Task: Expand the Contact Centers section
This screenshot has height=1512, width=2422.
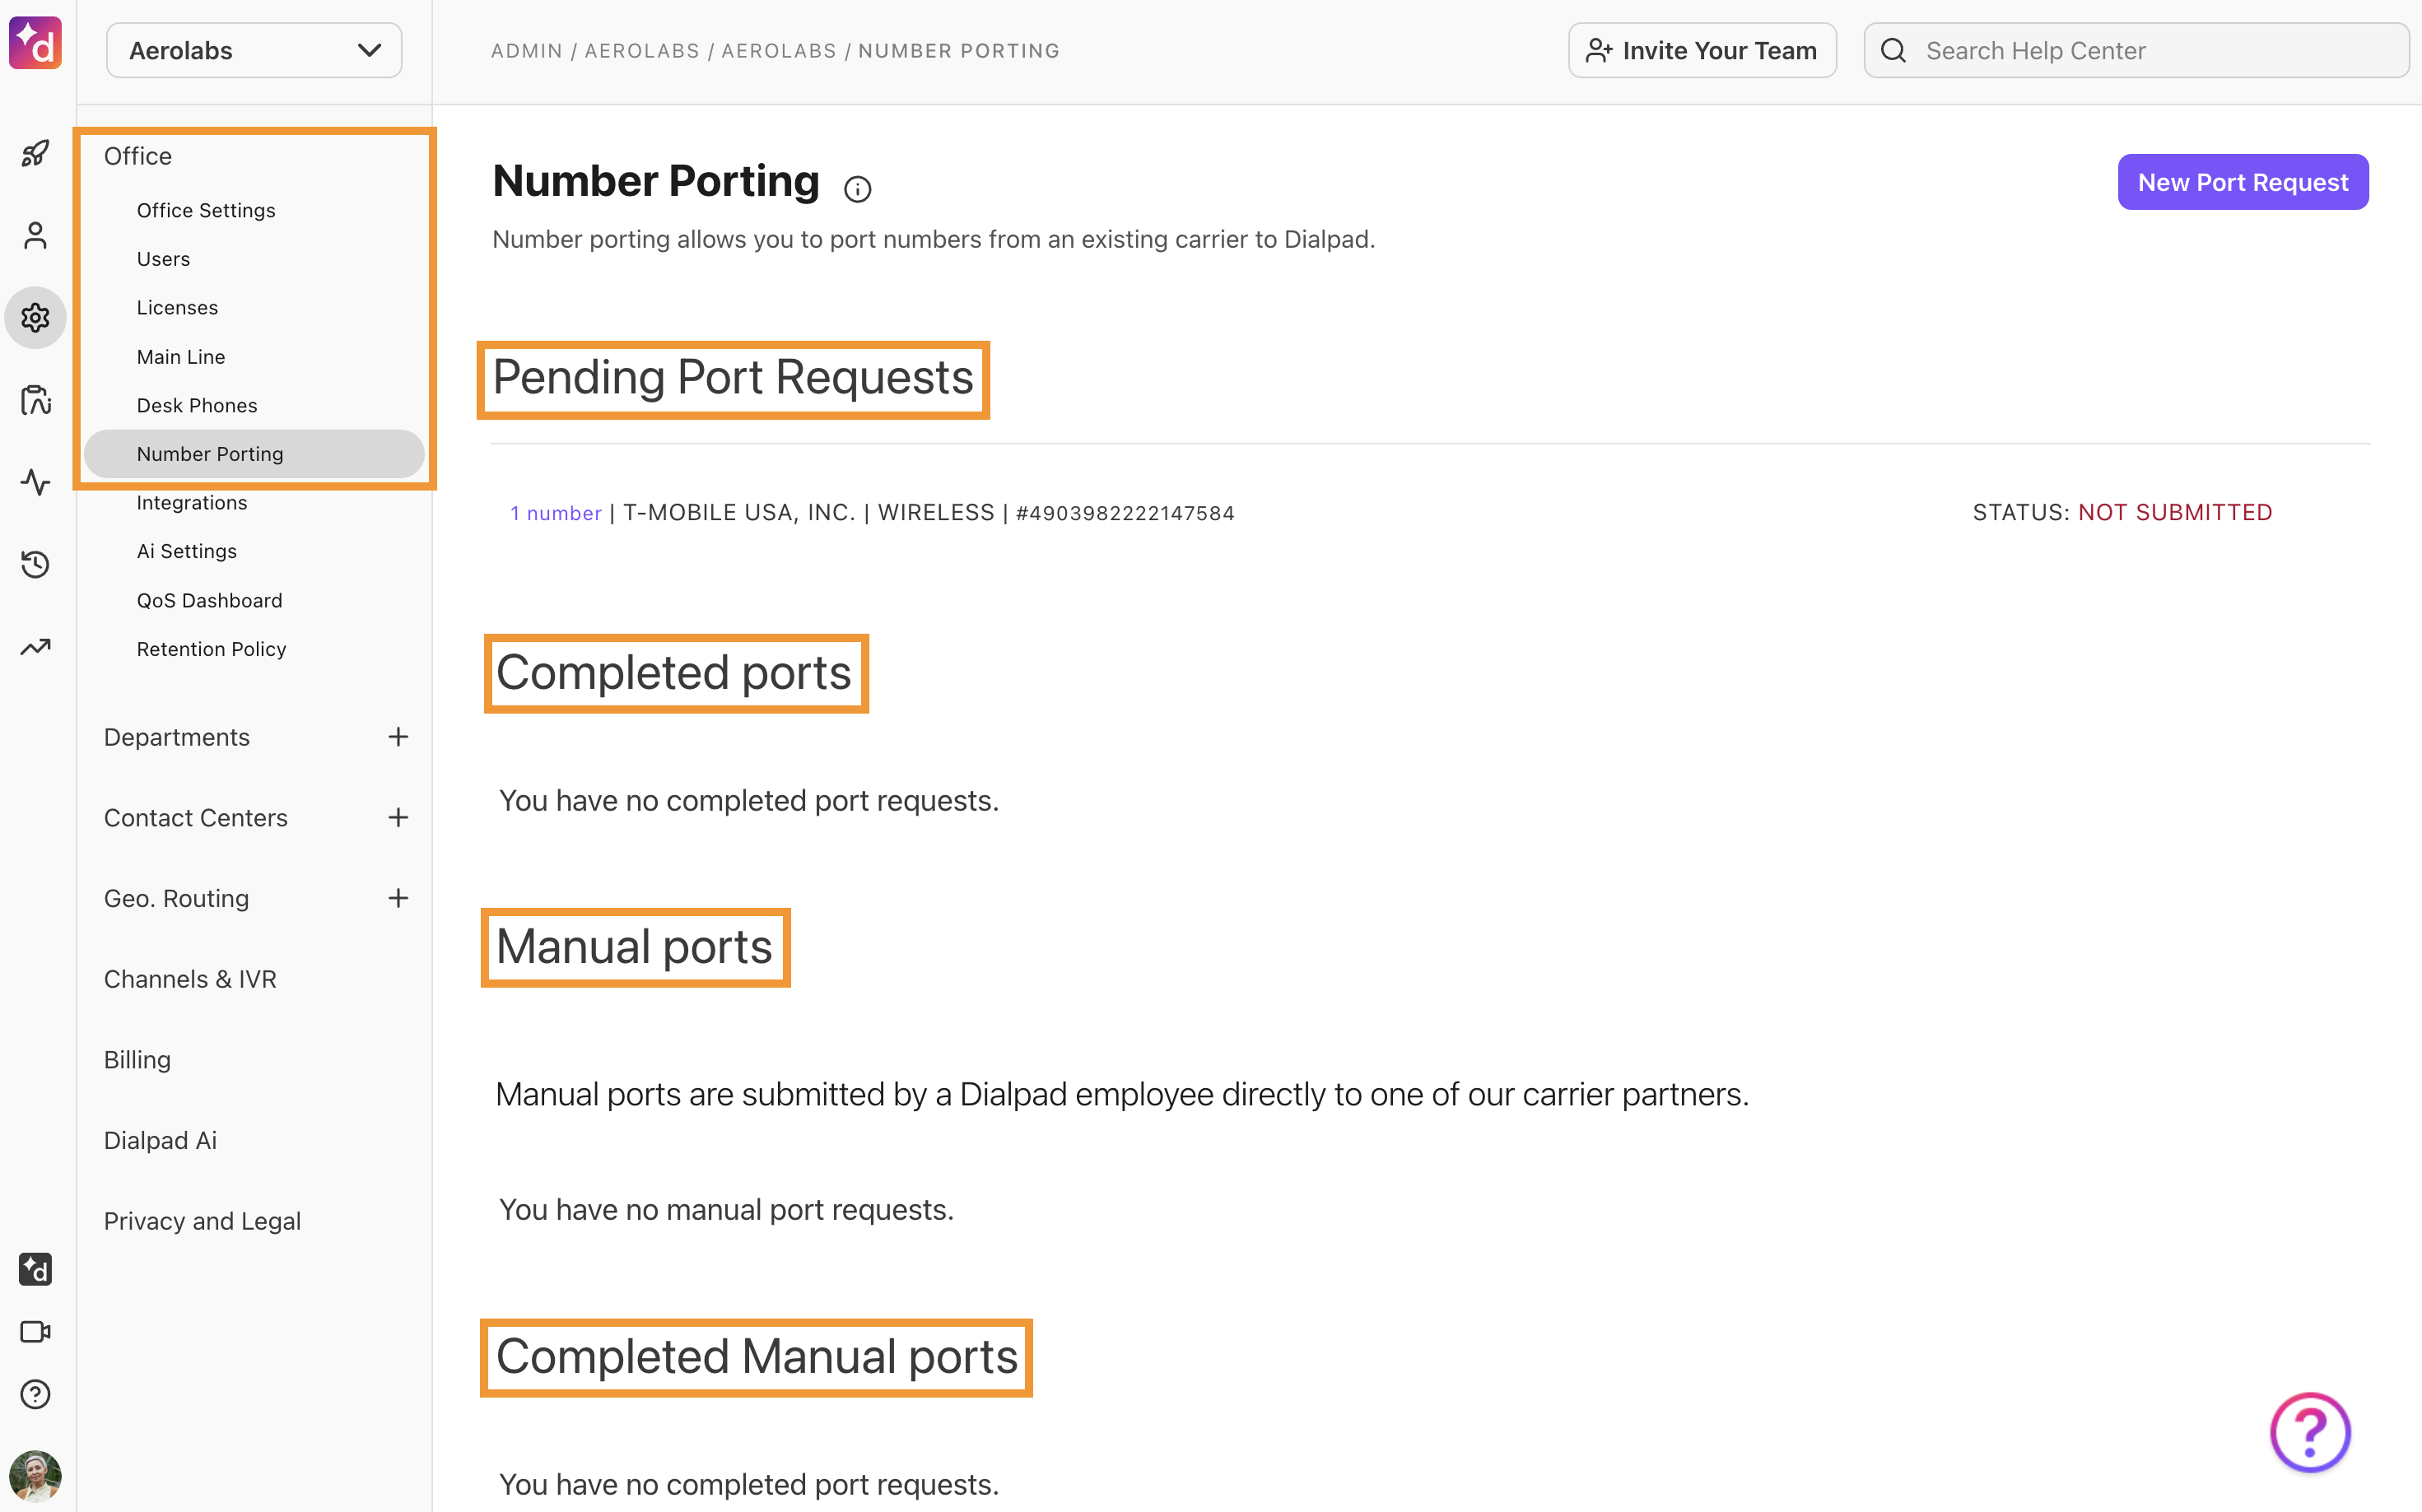Action: click(x=196, y=818)
